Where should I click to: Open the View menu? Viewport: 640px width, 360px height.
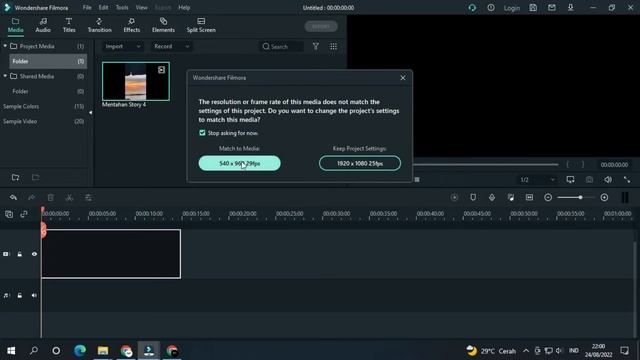[x=142, y=7]
